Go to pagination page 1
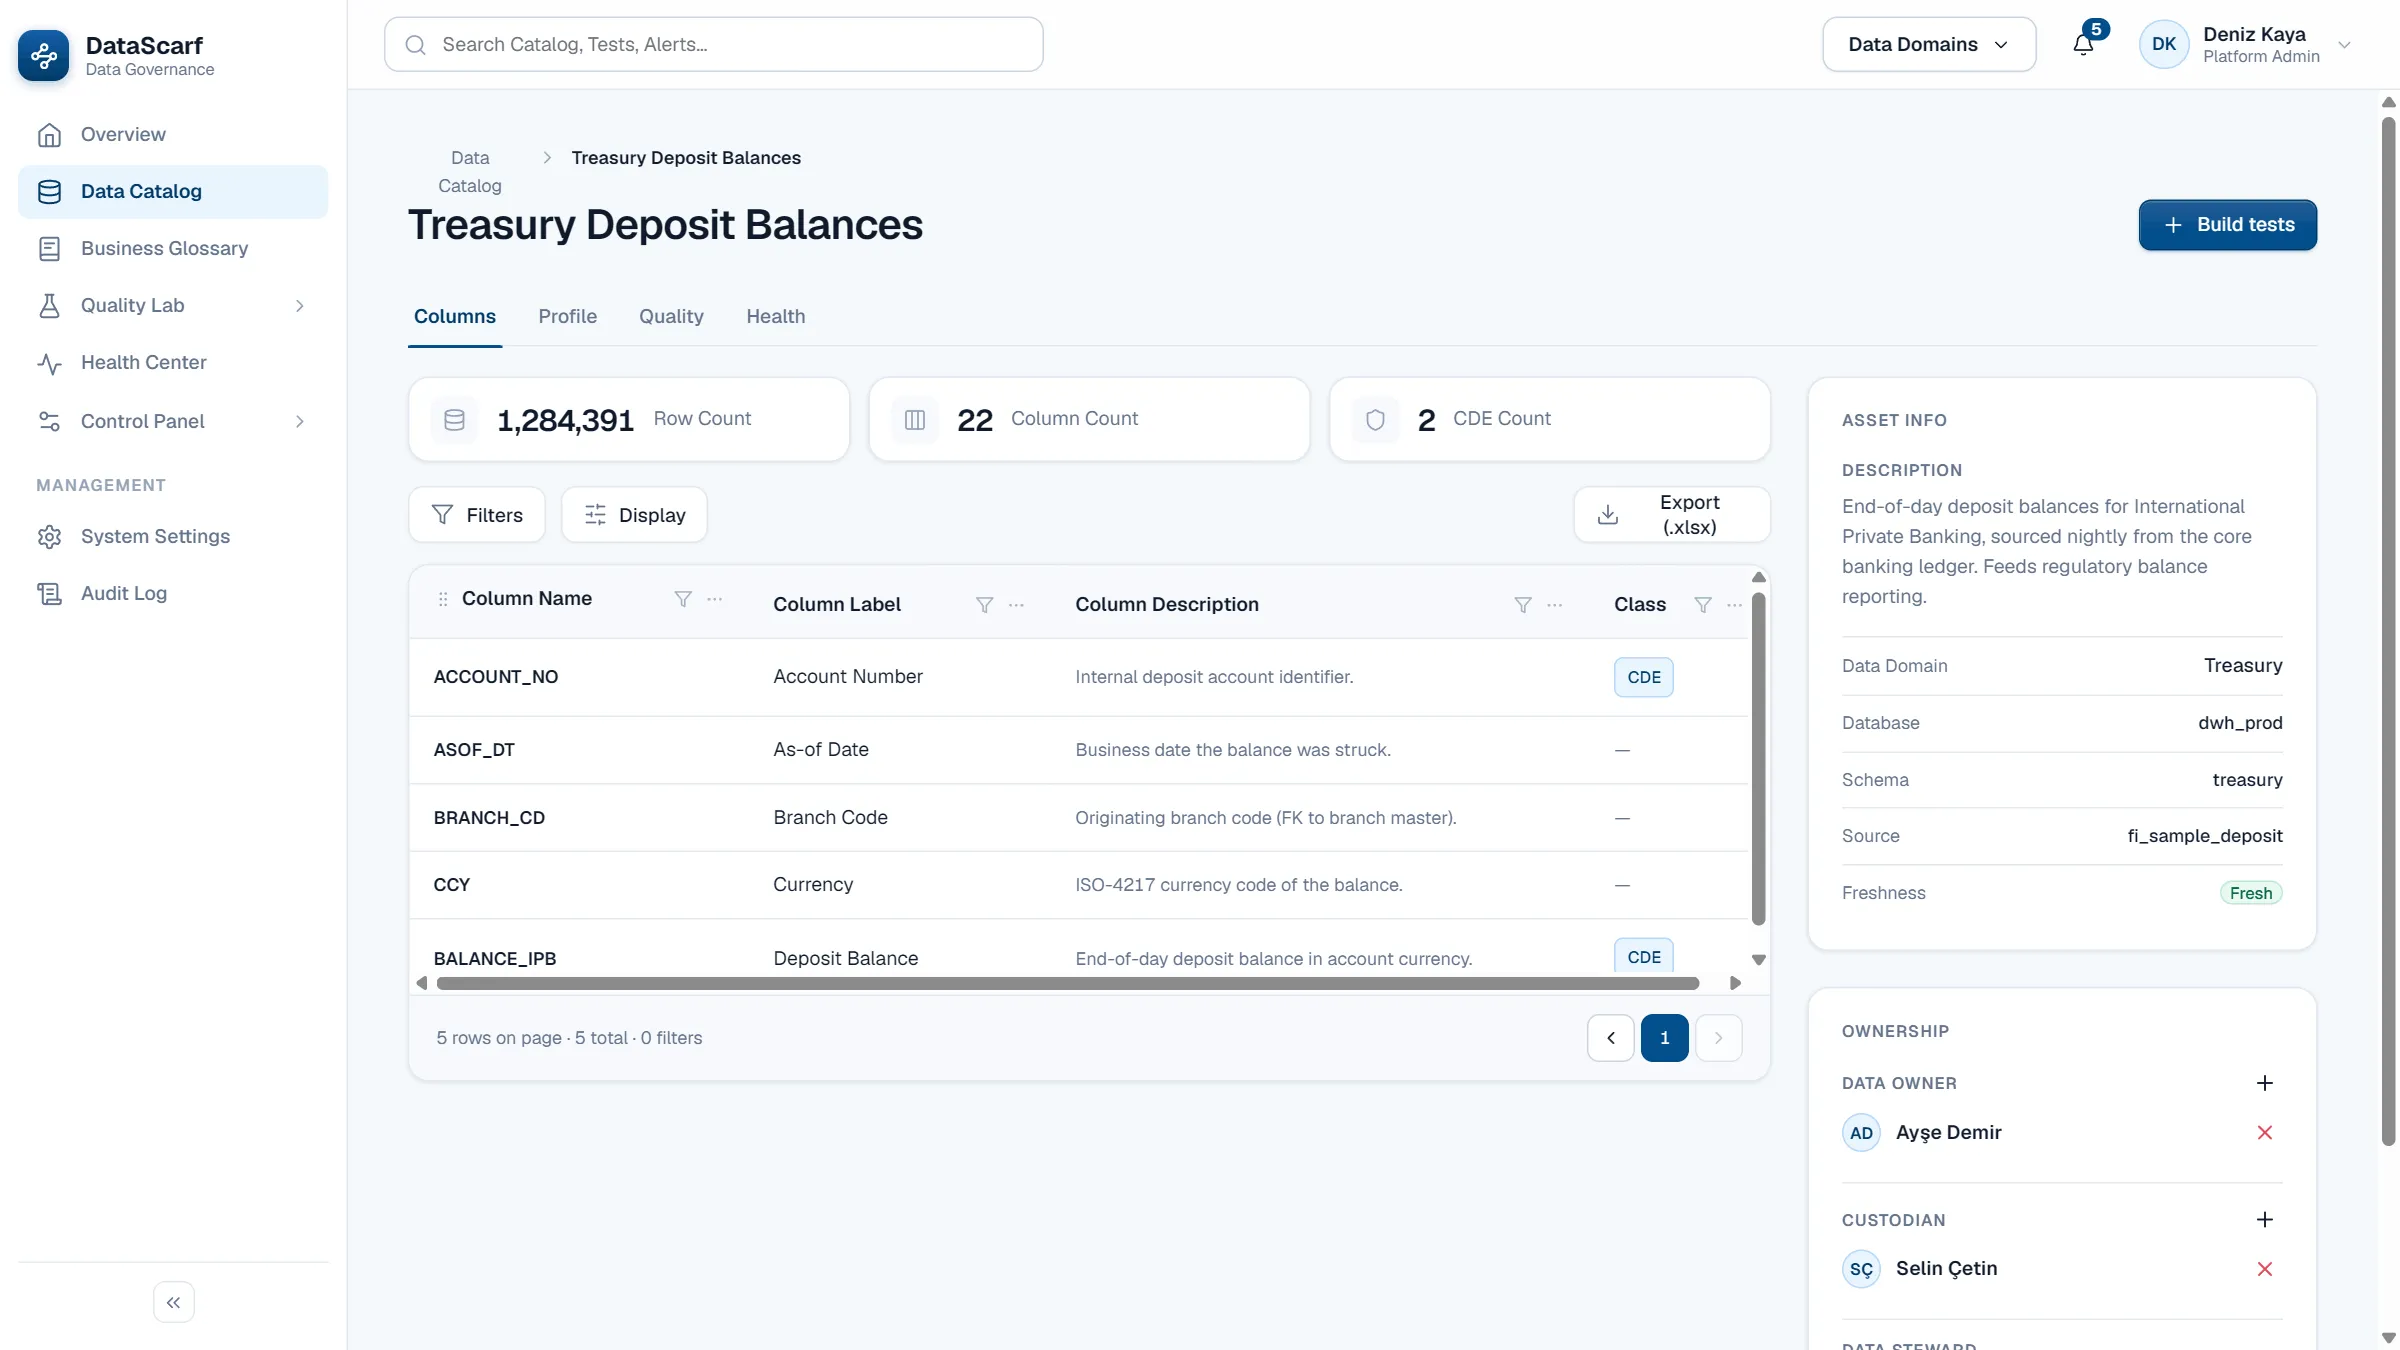Viewport: 2400px width, 1350px height. 1664,1037
